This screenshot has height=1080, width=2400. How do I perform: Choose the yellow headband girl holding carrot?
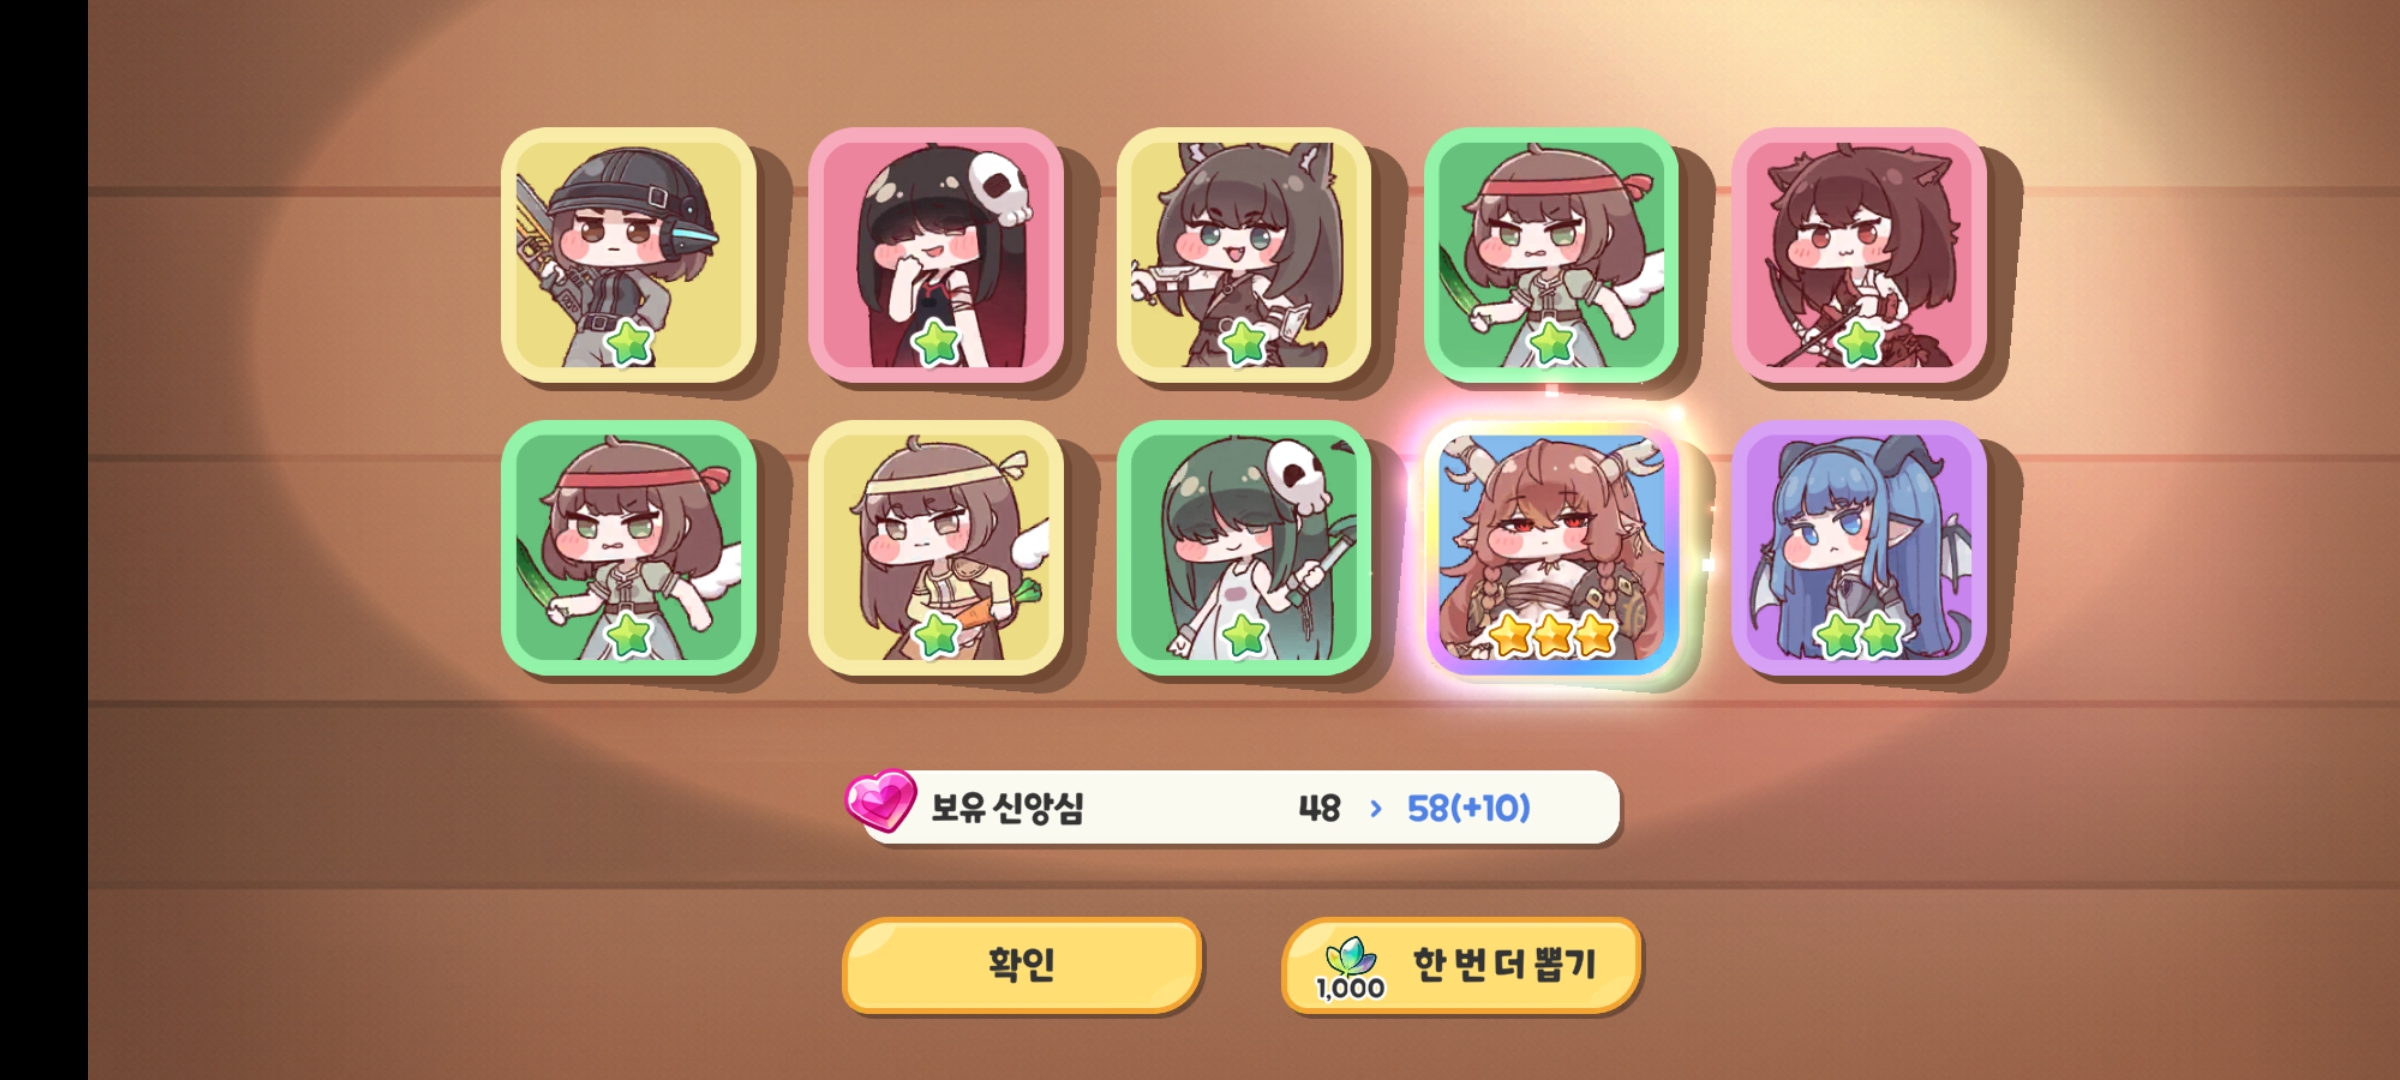click(936, 548)
